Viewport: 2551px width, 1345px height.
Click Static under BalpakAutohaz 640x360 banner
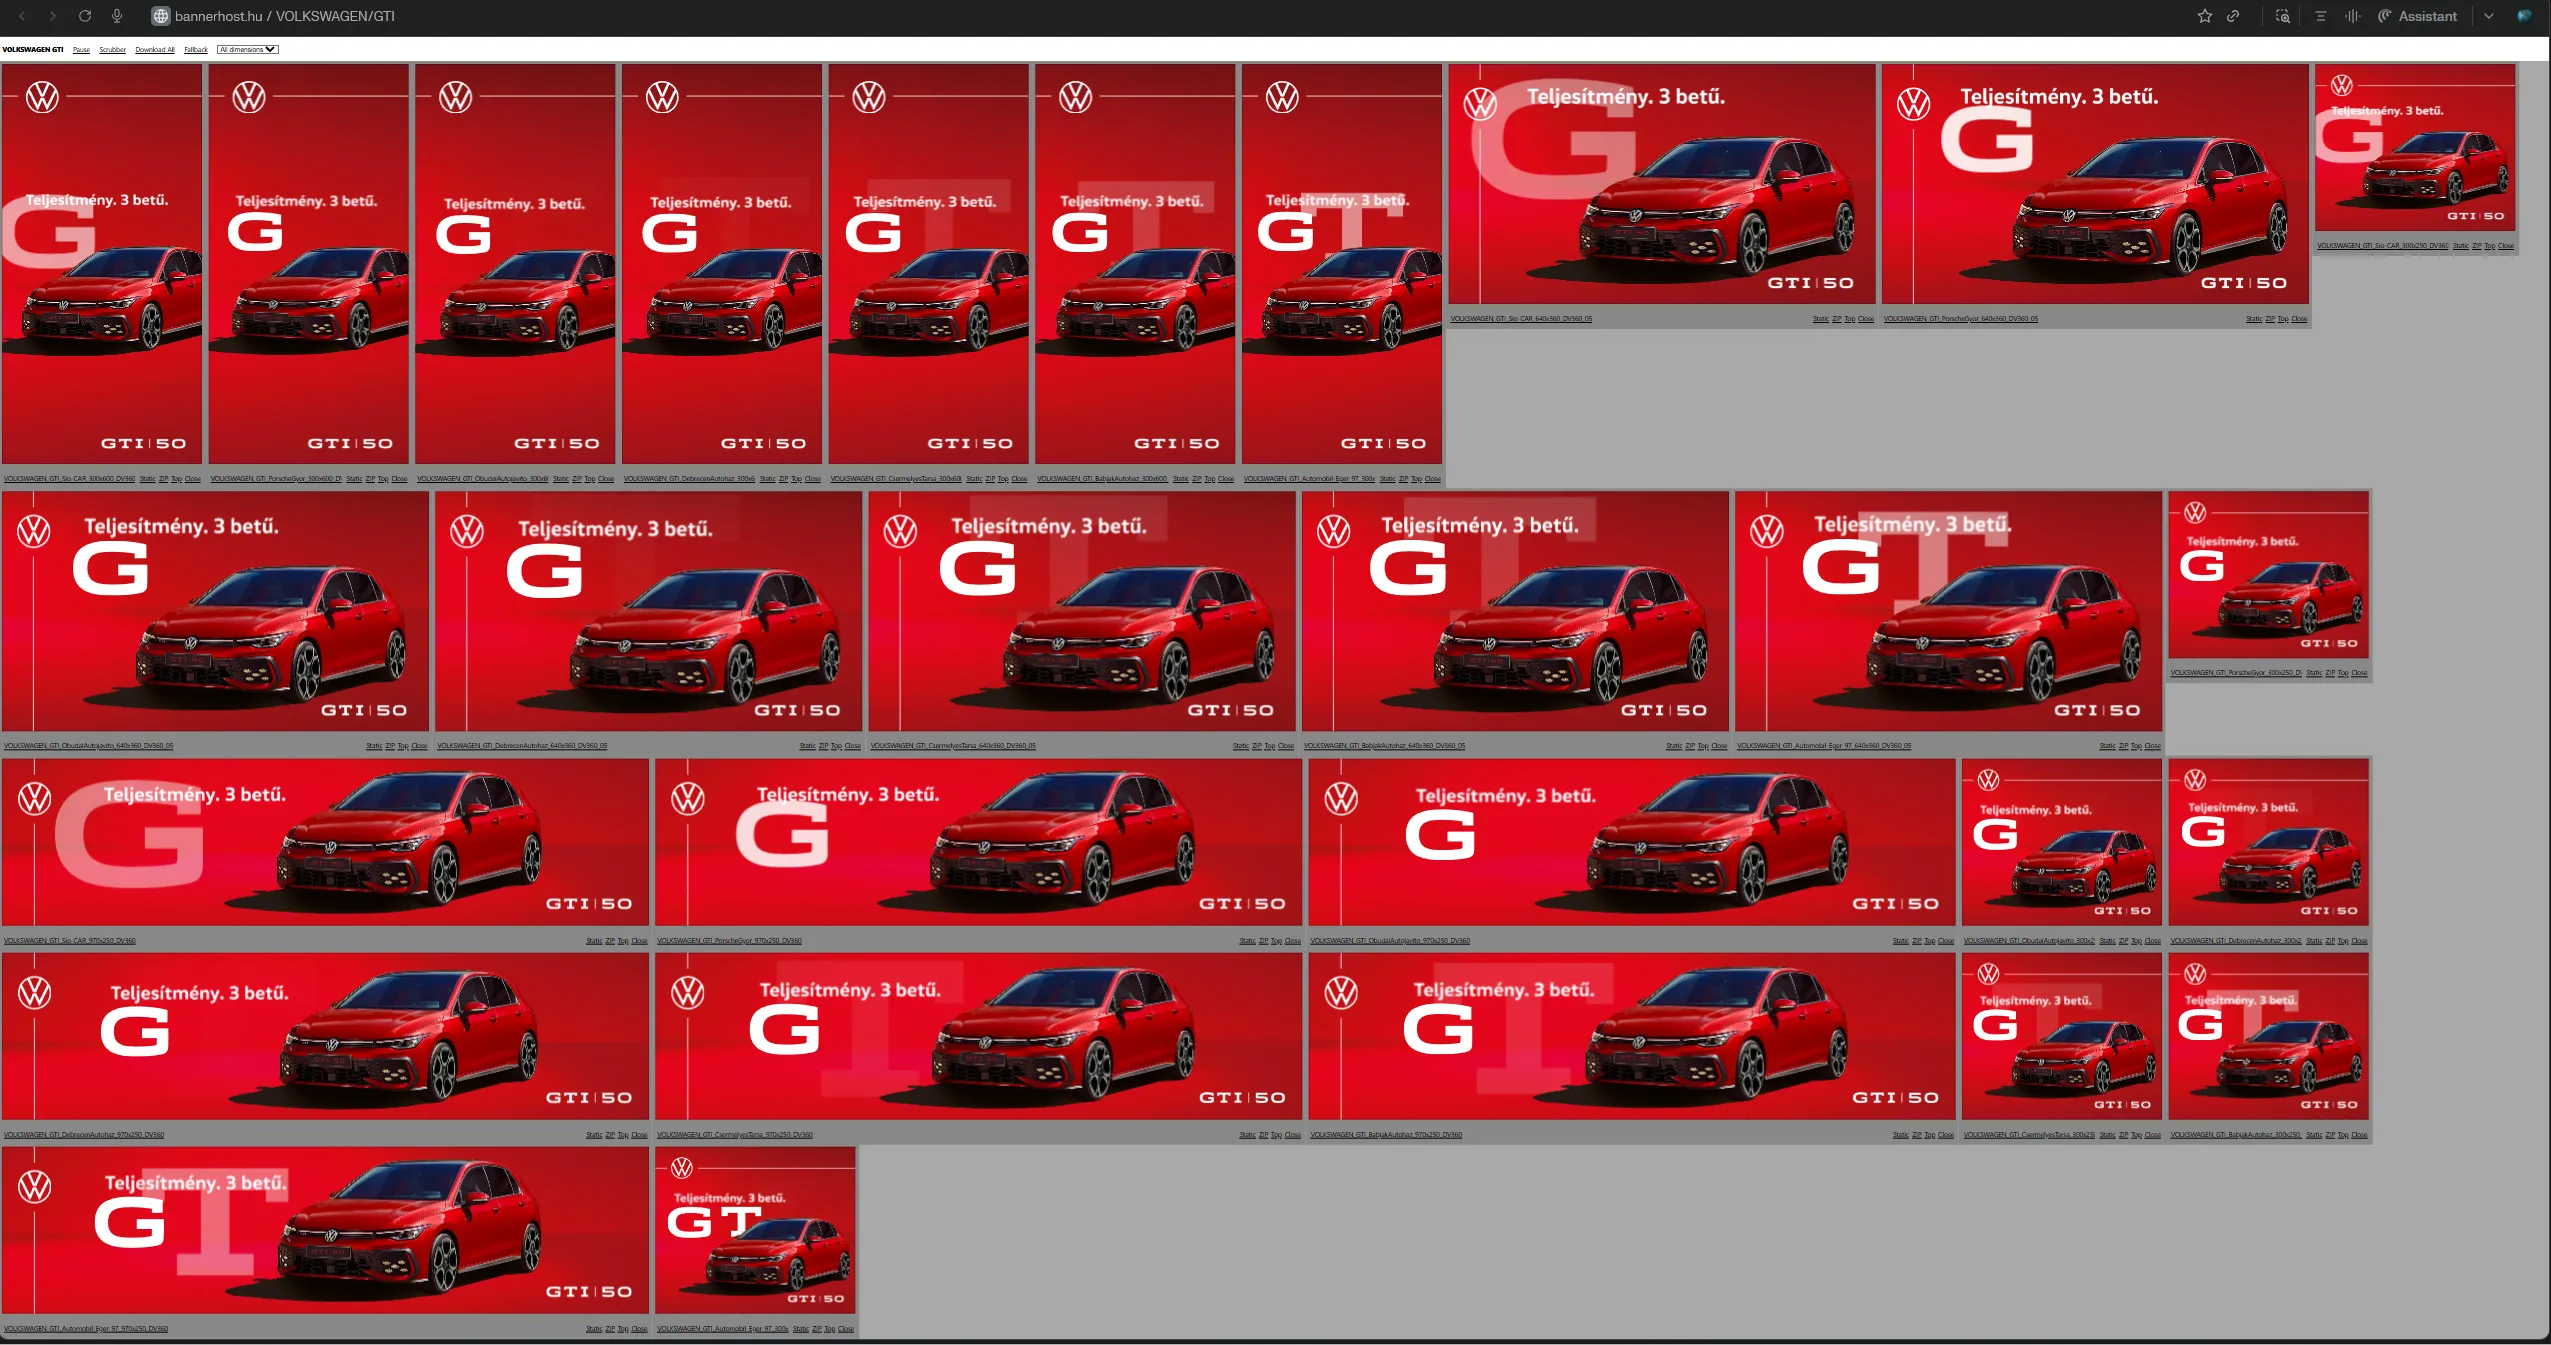[x=1674, y=746]
